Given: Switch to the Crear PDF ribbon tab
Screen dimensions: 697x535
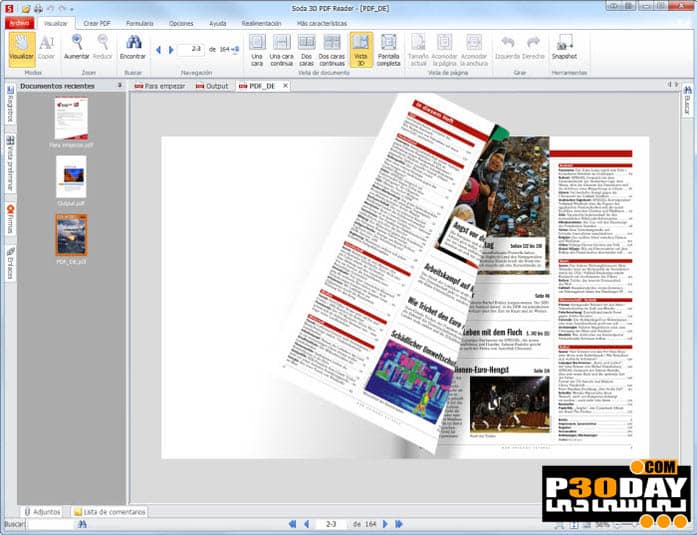Looking at the screenshot, I should coord(97,23).
